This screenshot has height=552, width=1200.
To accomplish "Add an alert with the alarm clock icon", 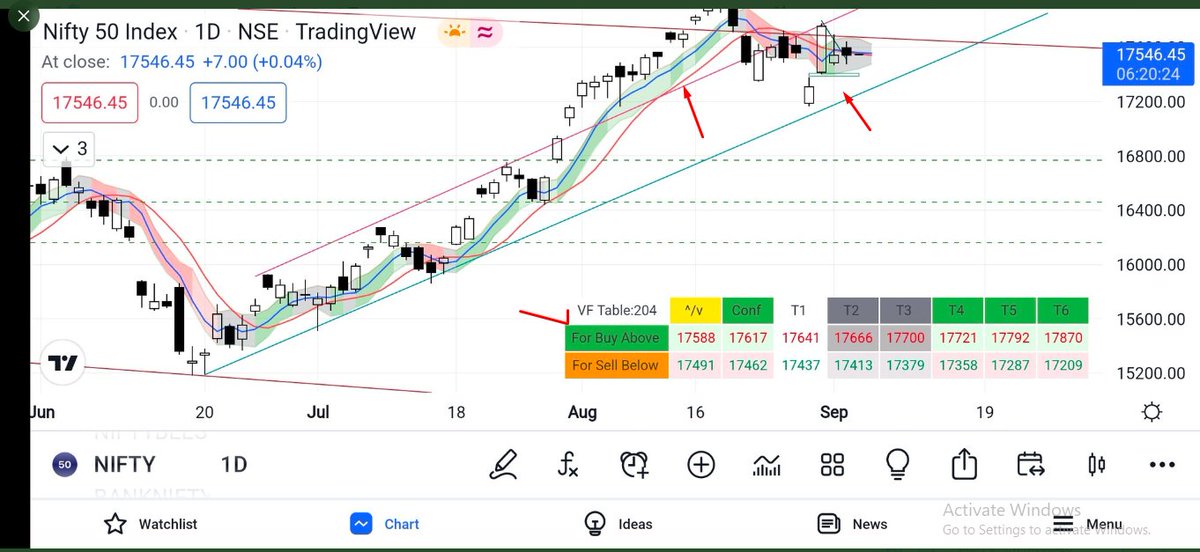I will tap(634, 464).
